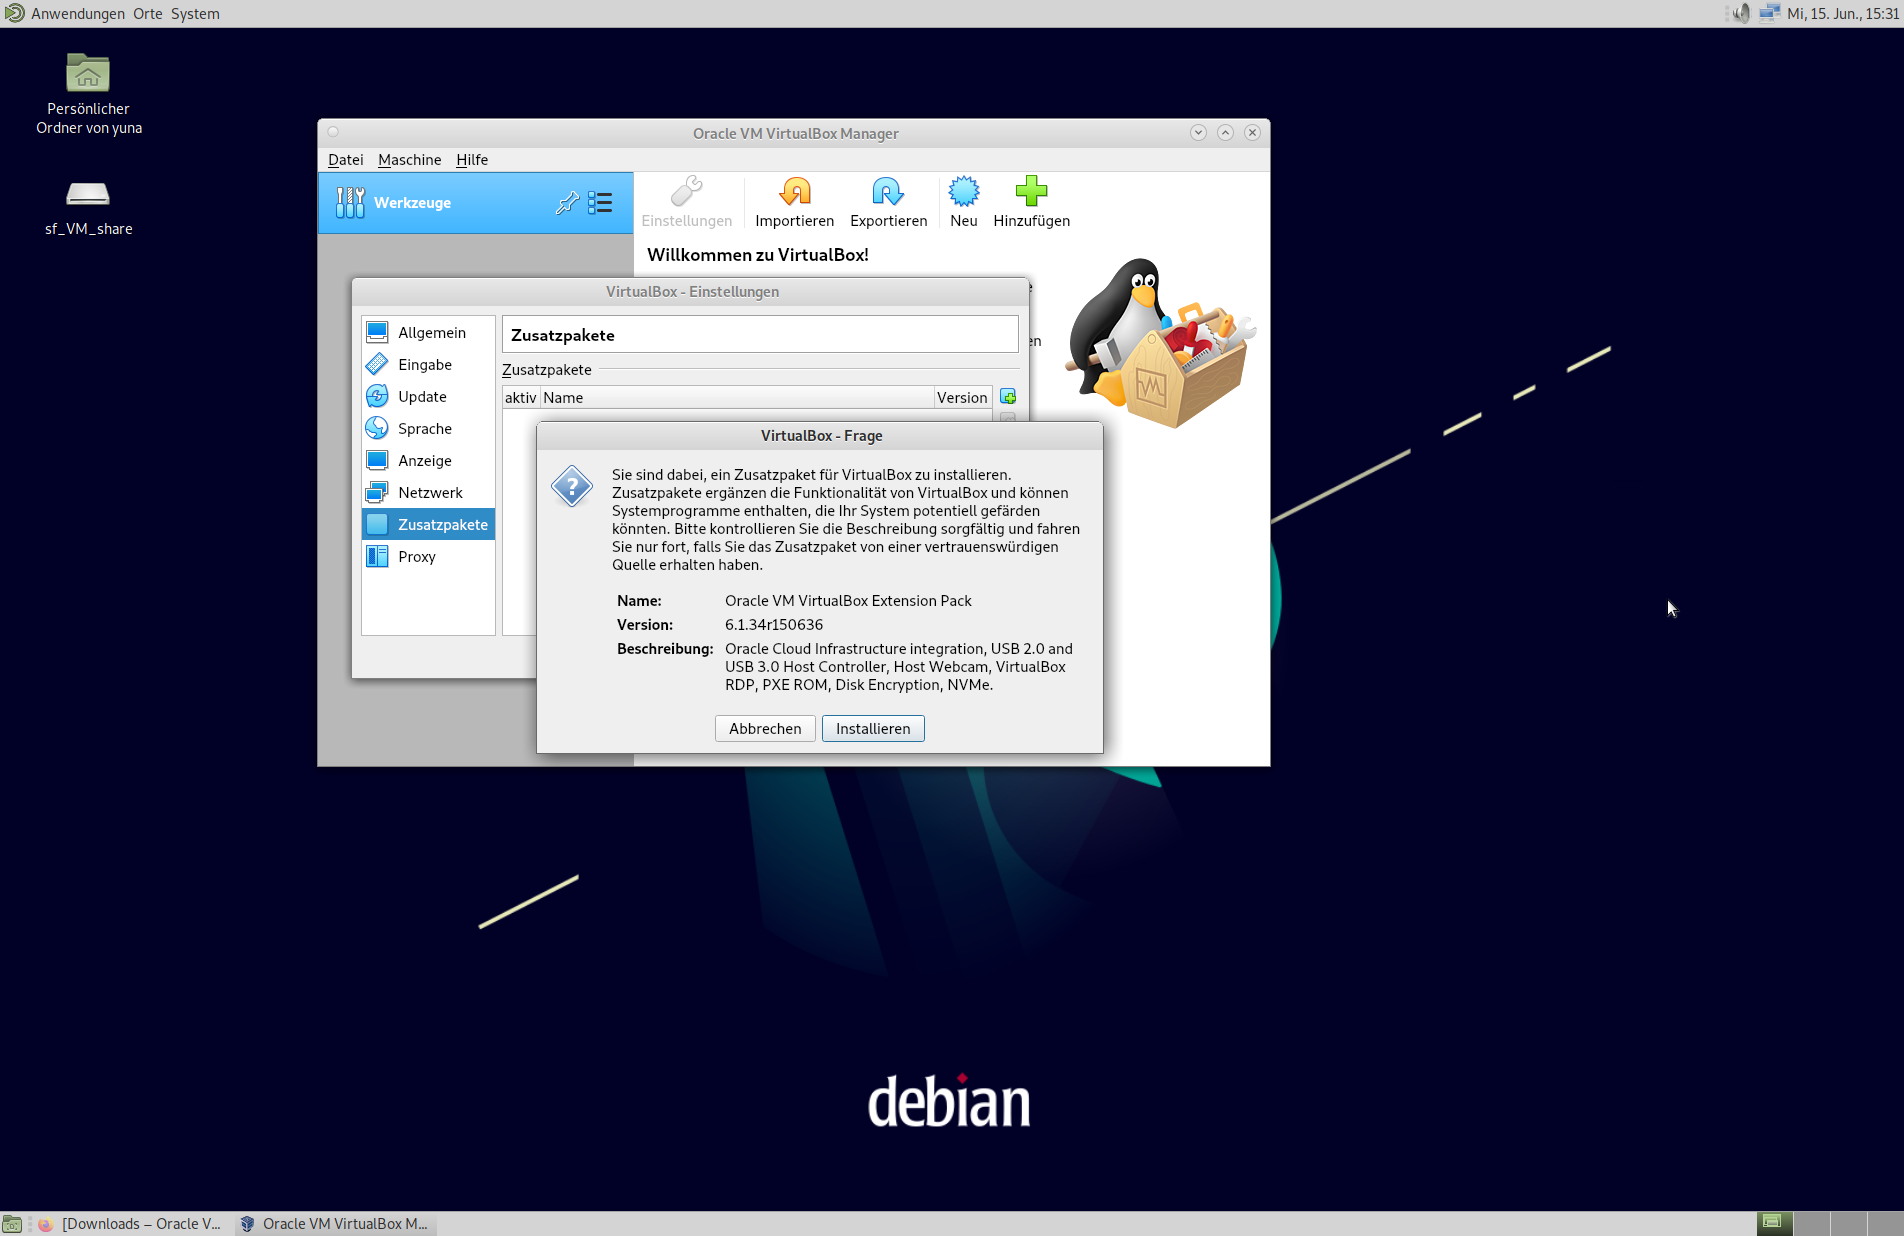Click the pin icon next to Werkzeuge
Screen dimensions: 1904x1236
[567, 203]
